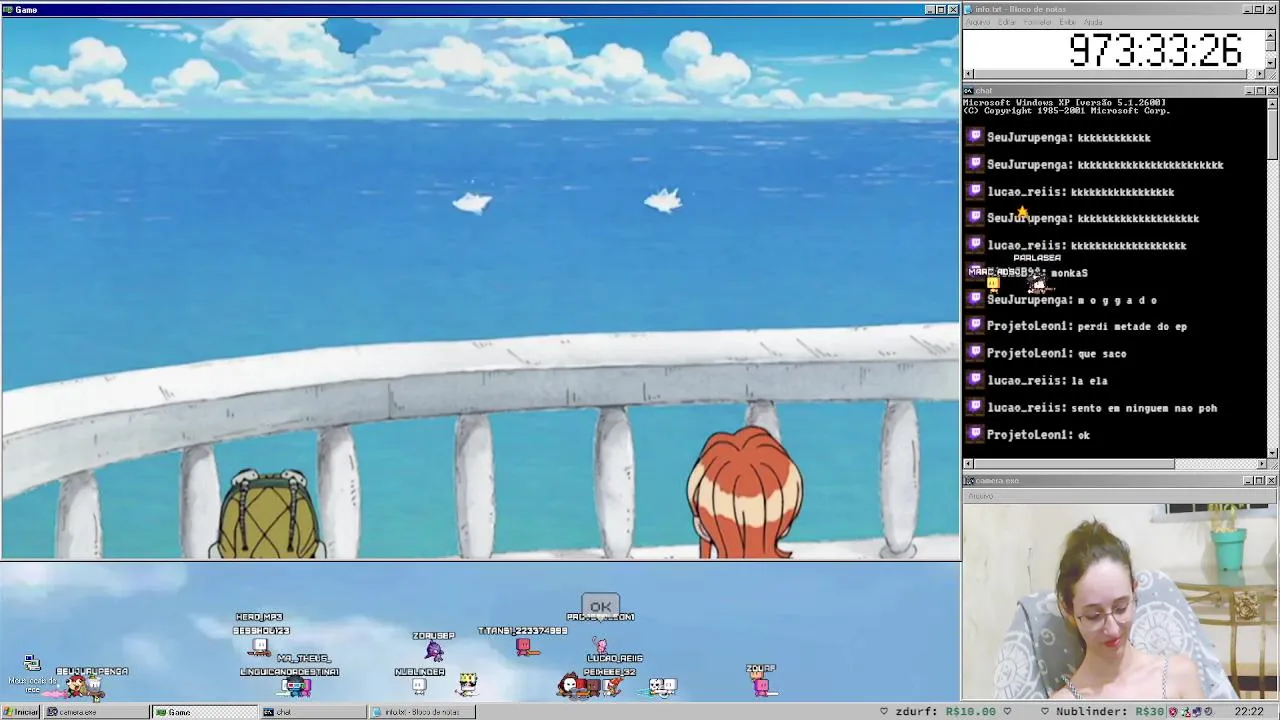Click the TITANS1_223374989 avatar character
Viewport: 1280px width, 720px height.
coord(525,647)
